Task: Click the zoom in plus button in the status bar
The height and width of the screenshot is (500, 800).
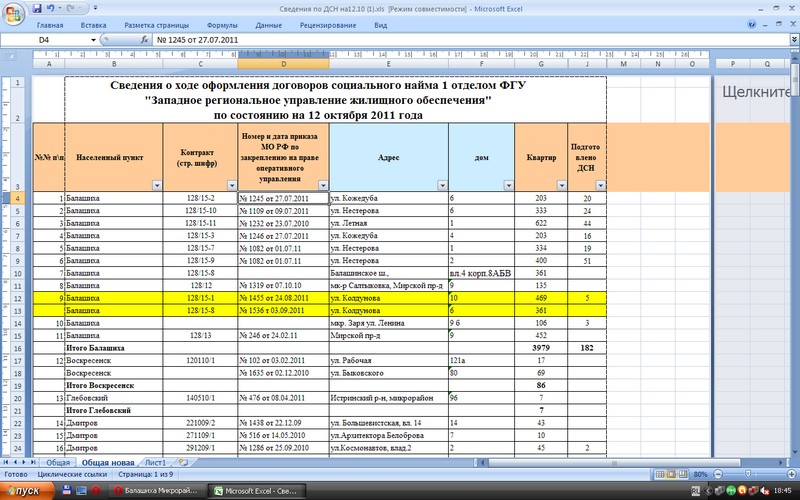Action: coord(793,474)
